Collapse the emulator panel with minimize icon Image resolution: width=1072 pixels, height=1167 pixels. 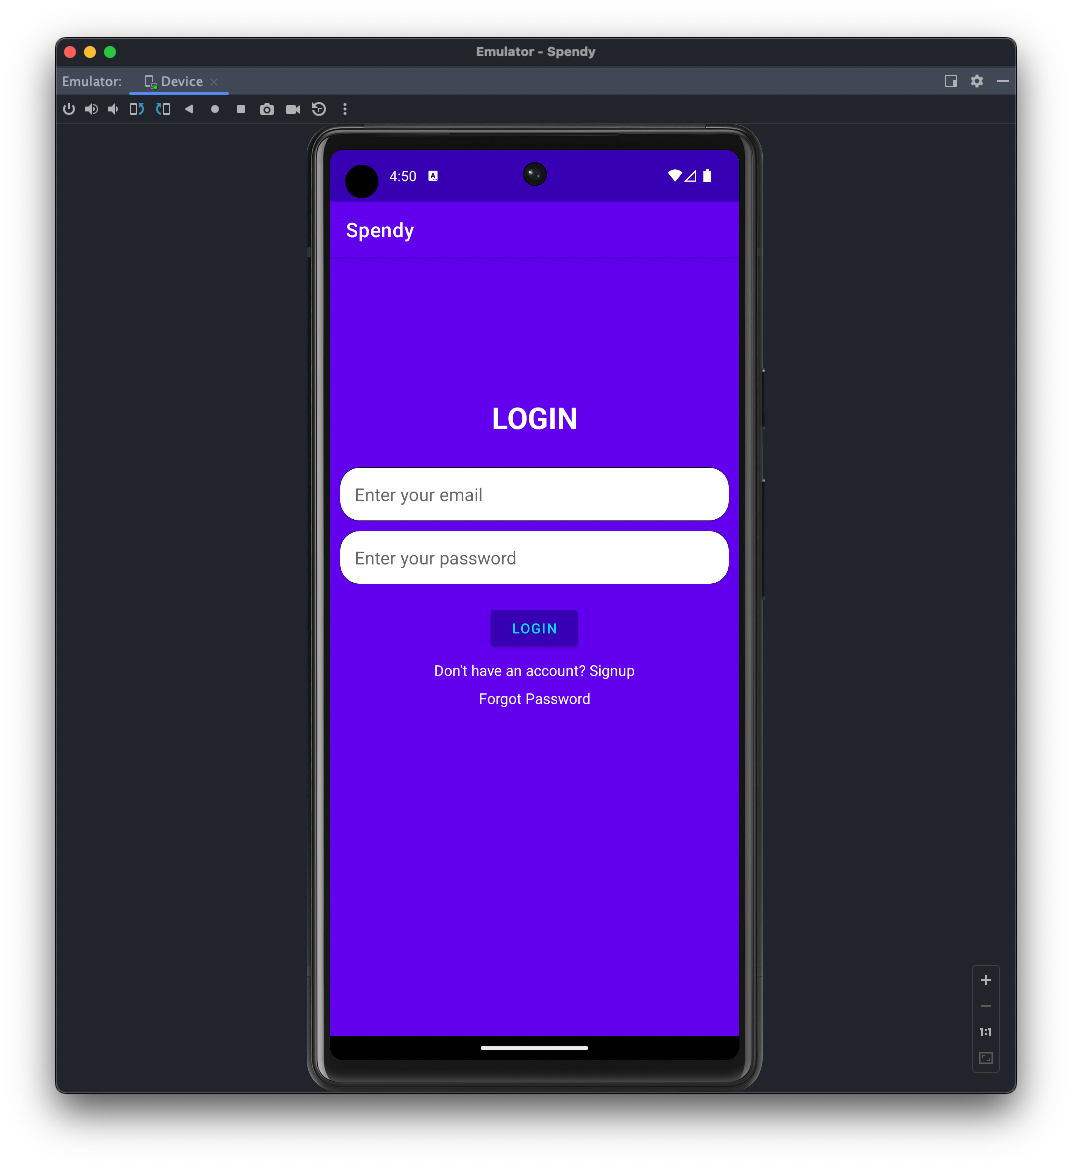[x=1003, y=81]
